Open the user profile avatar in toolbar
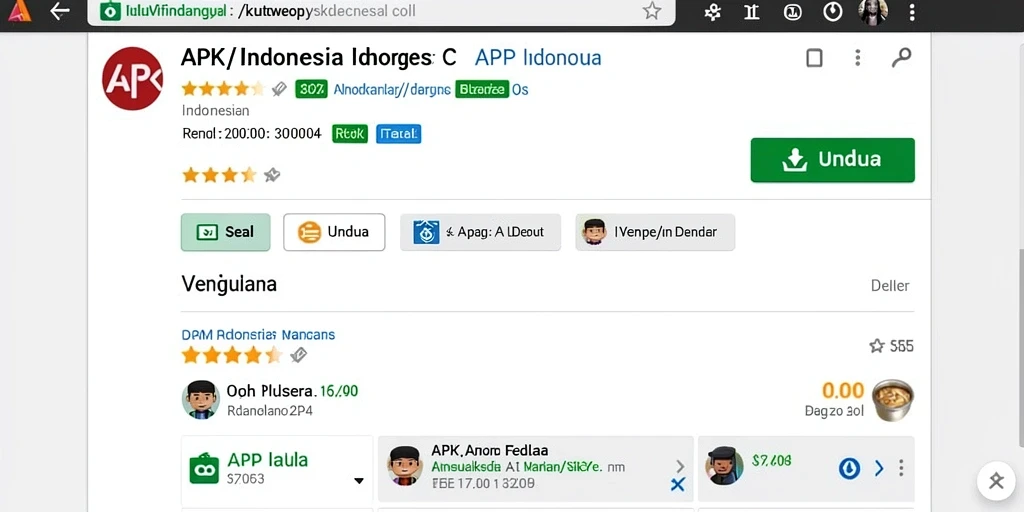Screen dimensions: 1024x512 click(873, 11)
